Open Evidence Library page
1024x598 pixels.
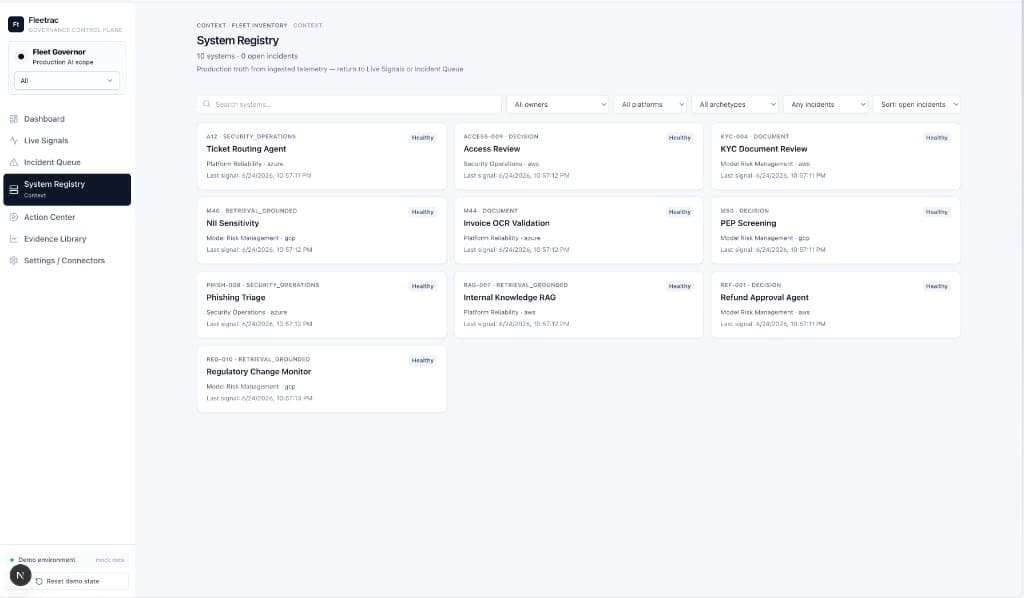click(67, 239)
